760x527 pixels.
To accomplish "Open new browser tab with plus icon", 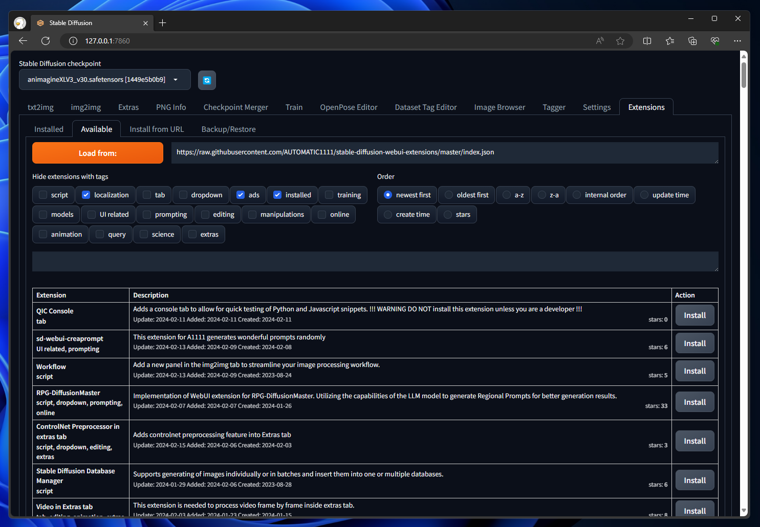I will tap(162, 22).
